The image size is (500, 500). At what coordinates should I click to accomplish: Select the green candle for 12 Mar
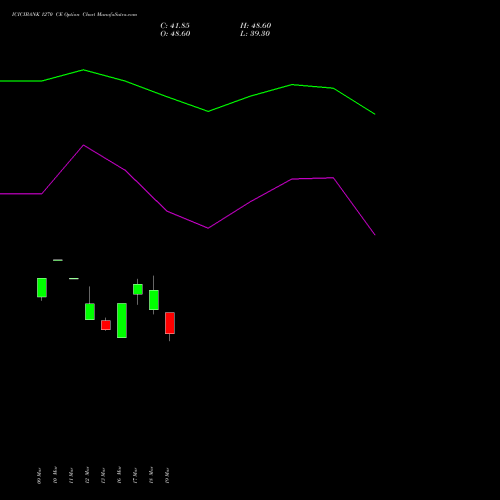pyautogui.click(x=90, y=312)
